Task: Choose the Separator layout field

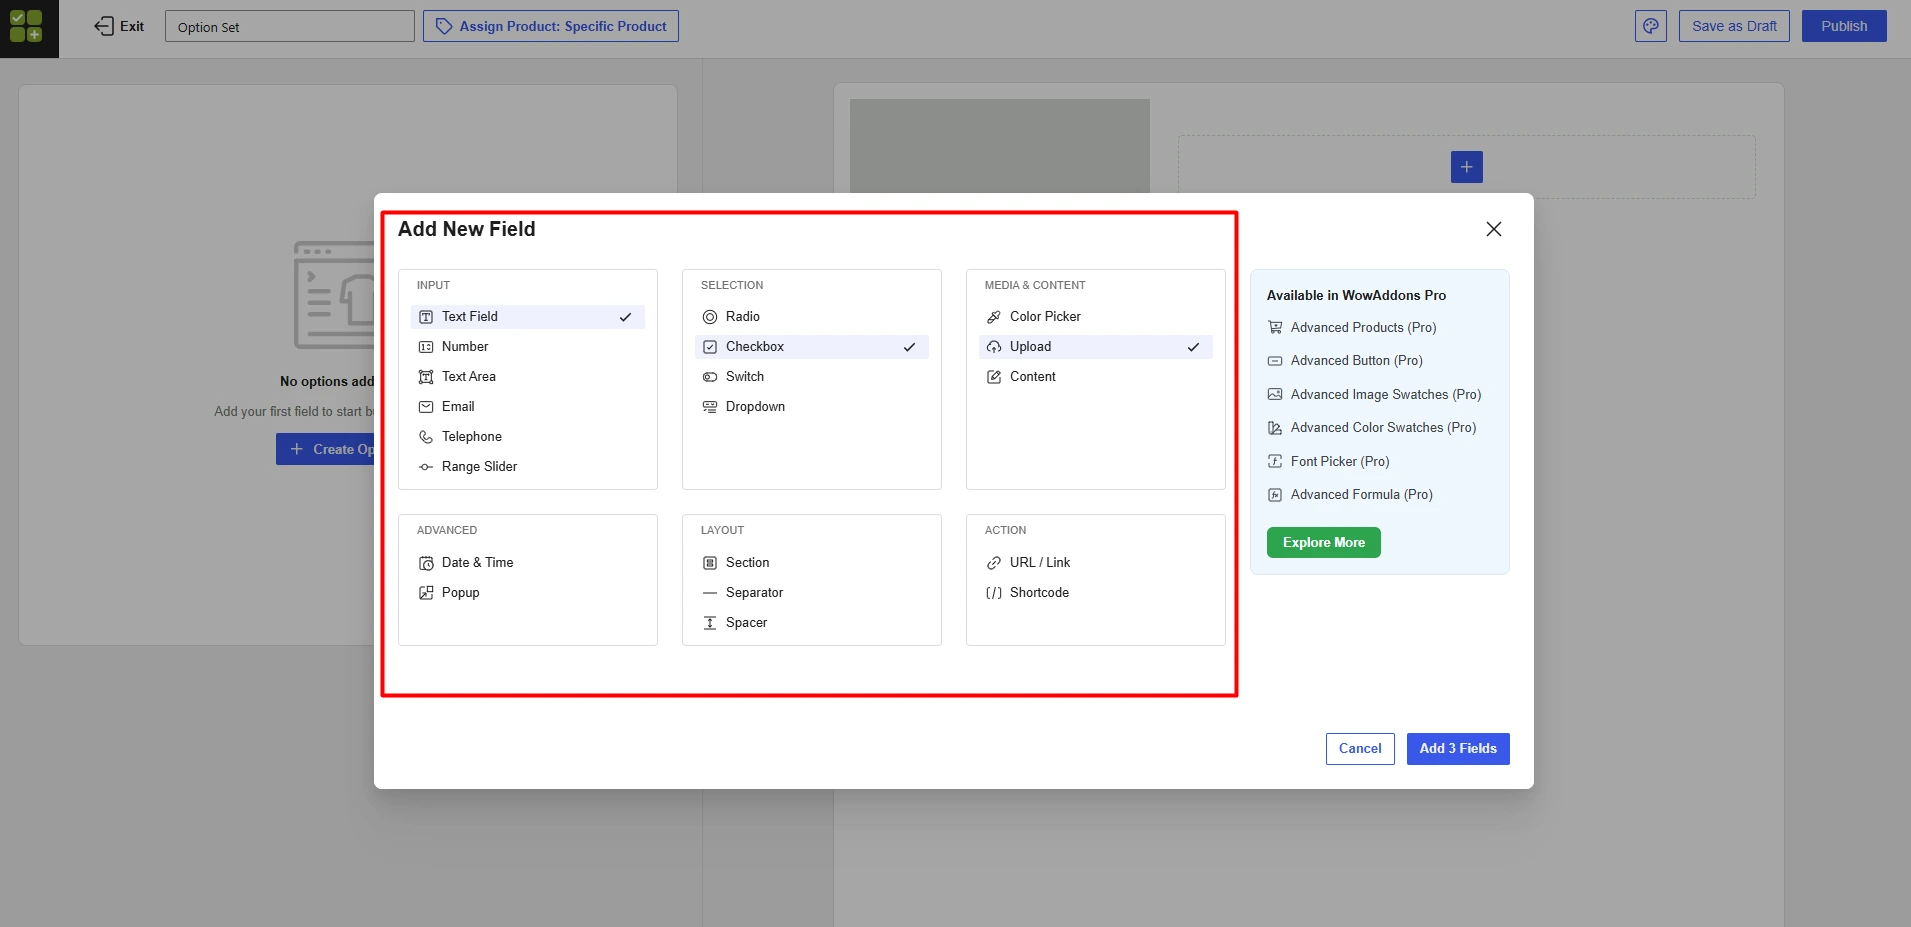Action: [x=812, y=593]
